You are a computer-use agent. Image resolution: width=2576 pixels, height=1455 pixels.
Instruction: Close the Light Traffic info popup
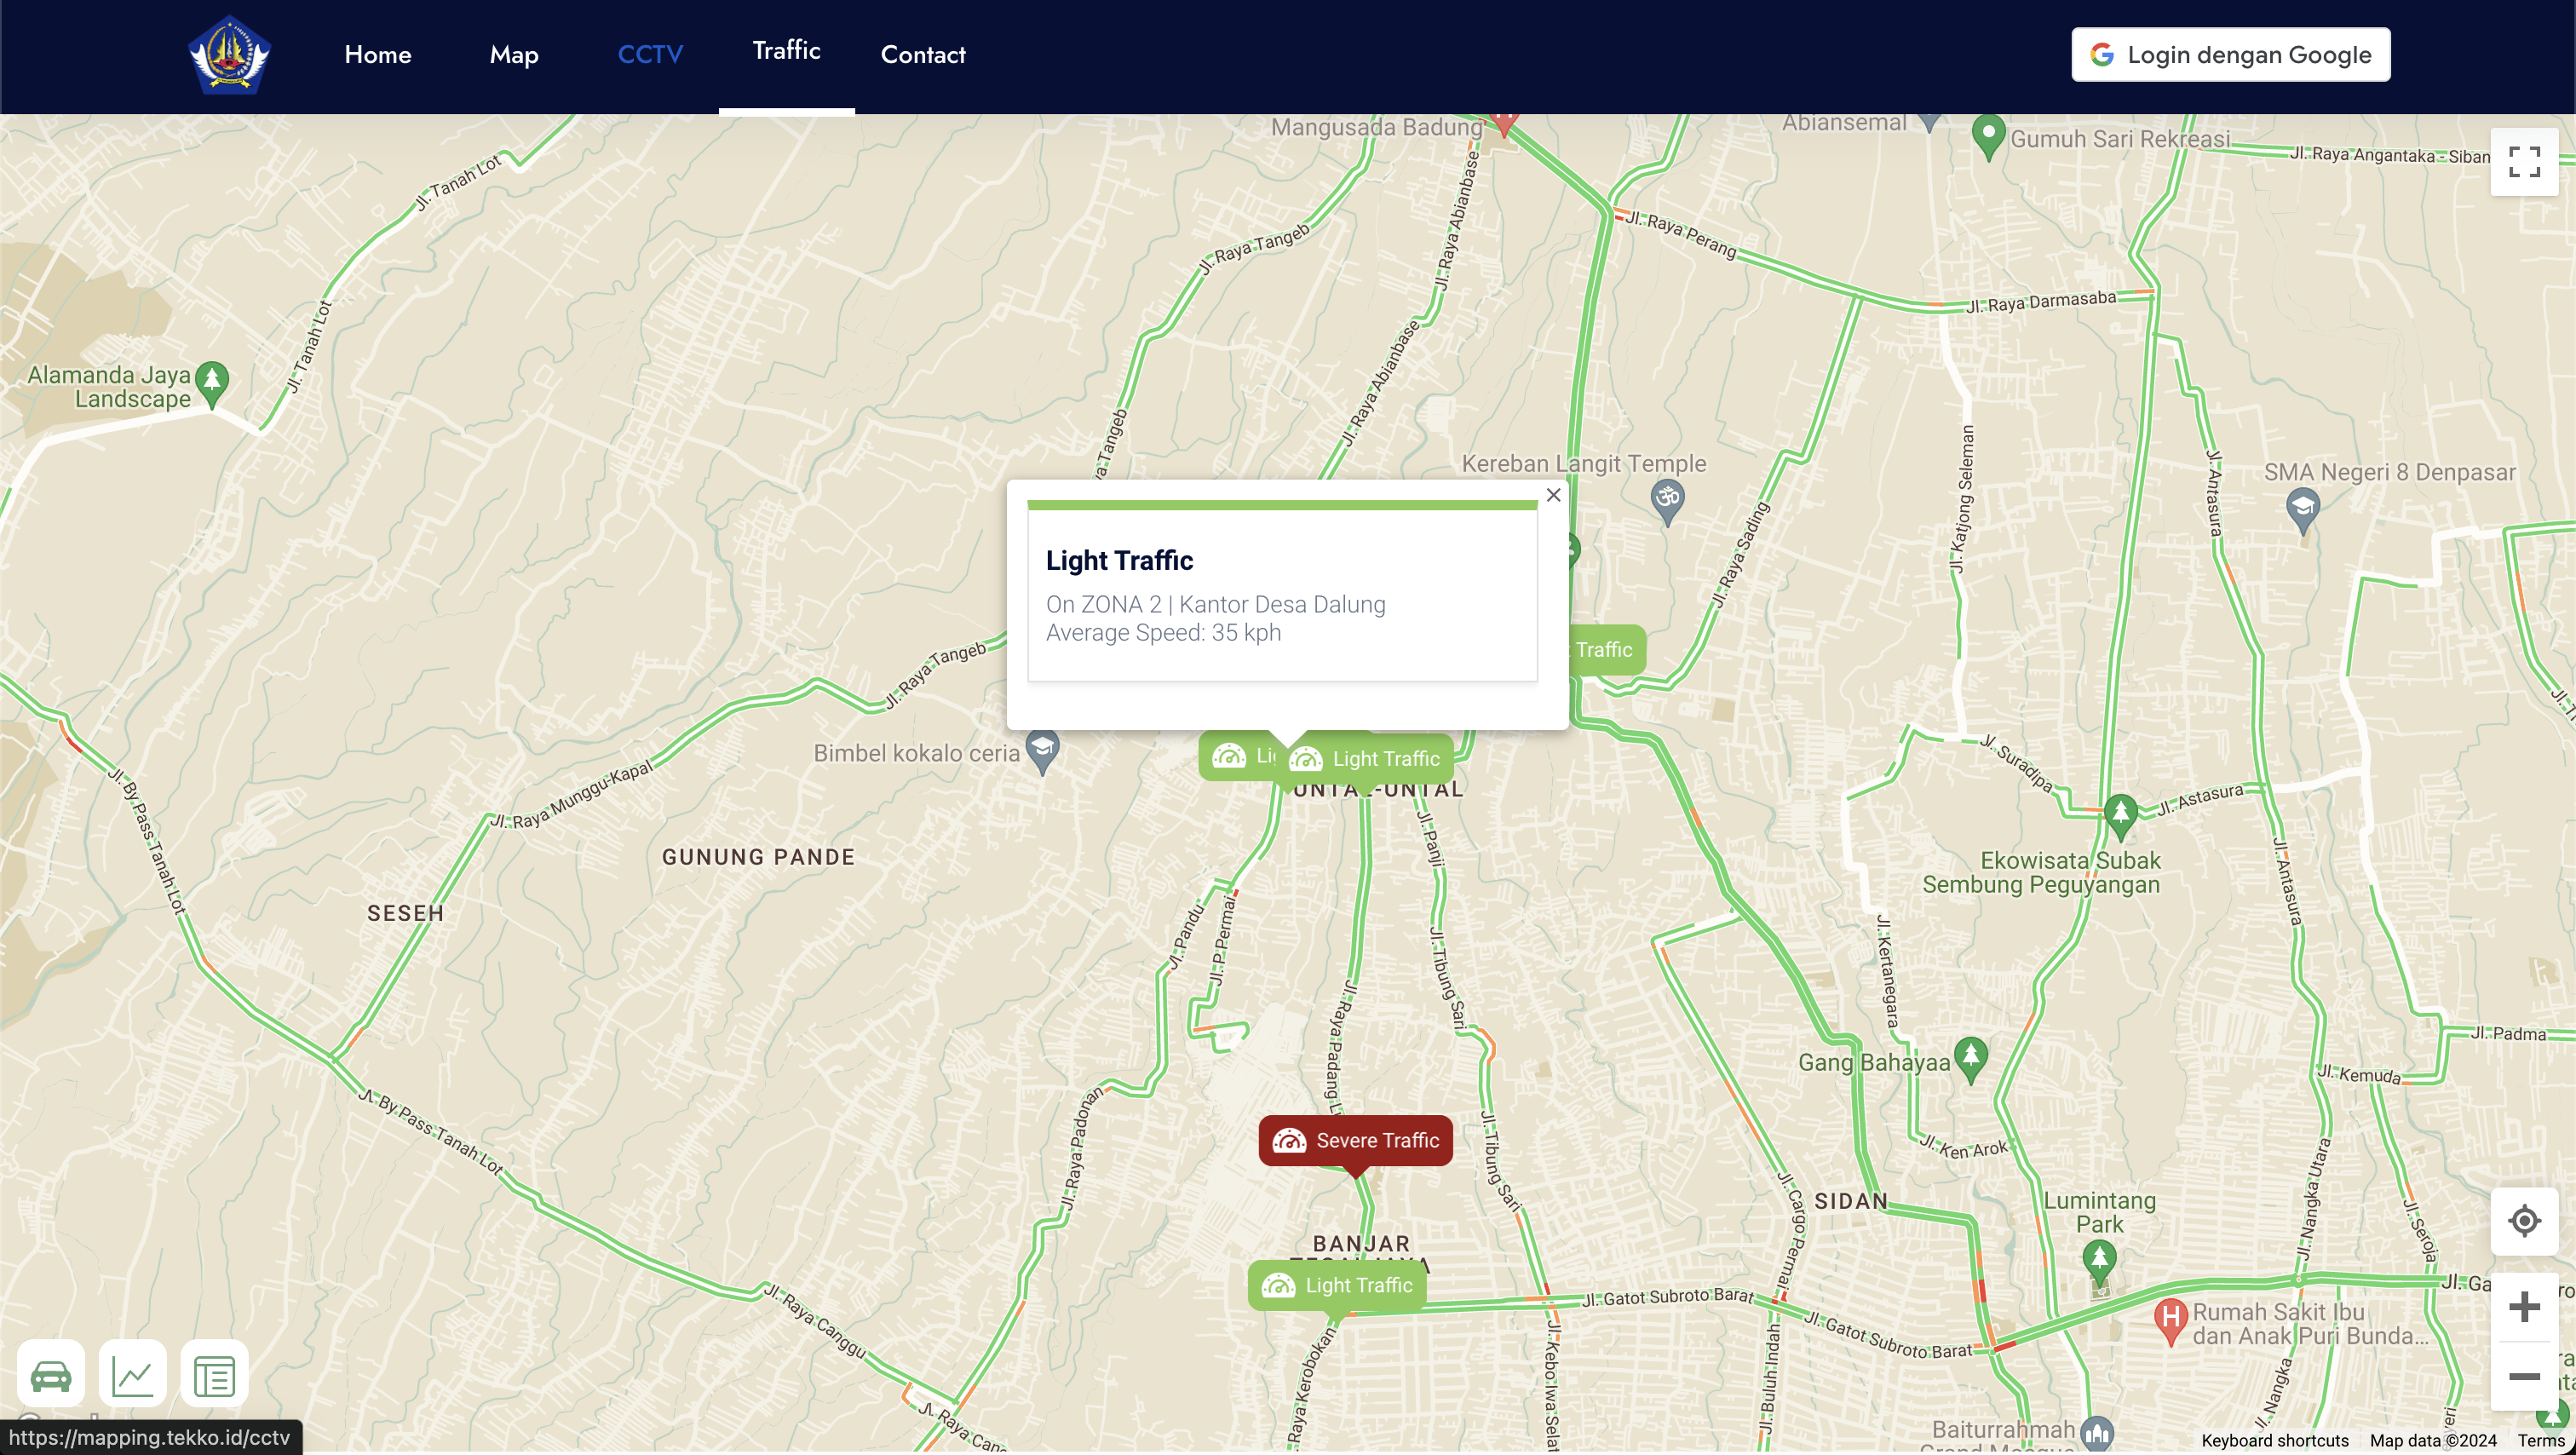[1553, 495]
